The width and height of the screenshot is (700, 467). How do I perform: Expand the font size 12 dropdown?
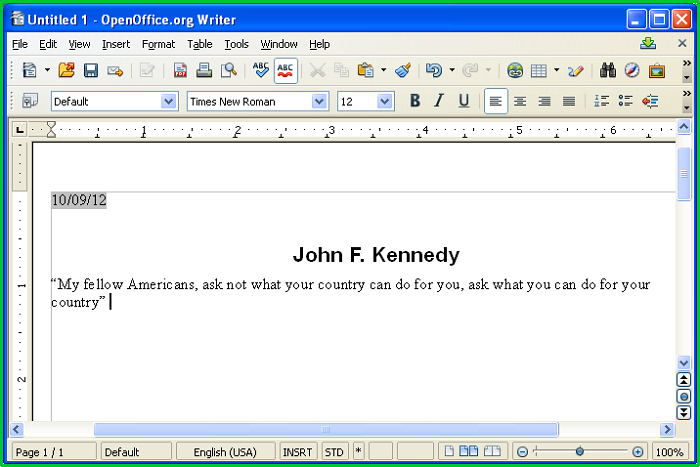(385, 101)
